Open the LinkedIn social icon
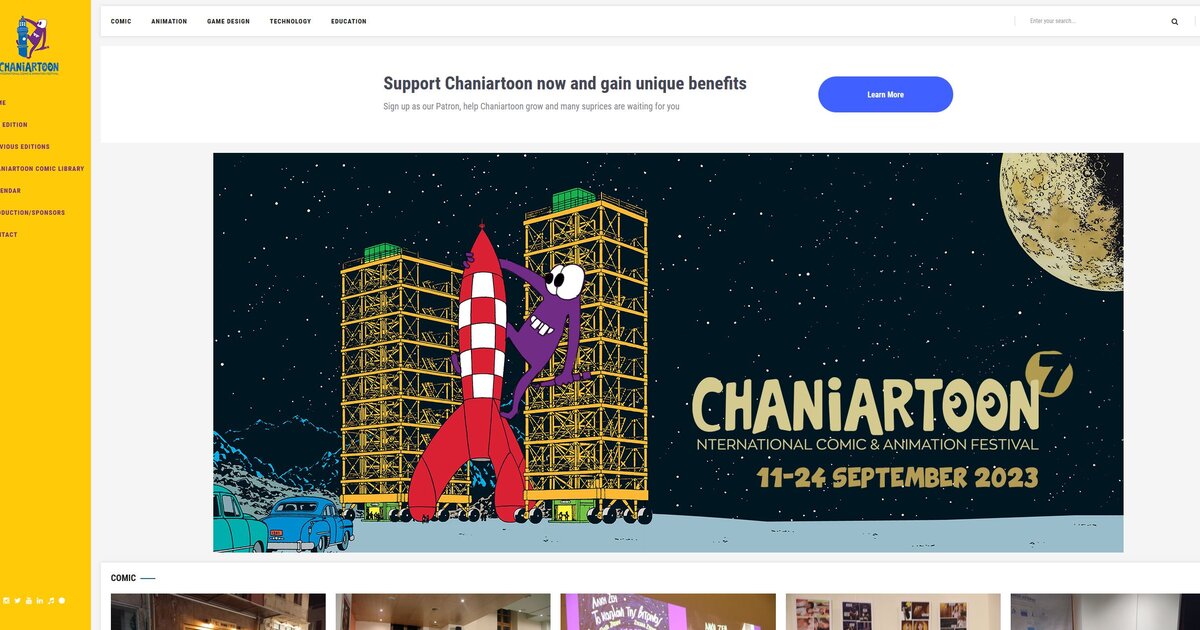1200x630 pixels. tap(40, 600)
